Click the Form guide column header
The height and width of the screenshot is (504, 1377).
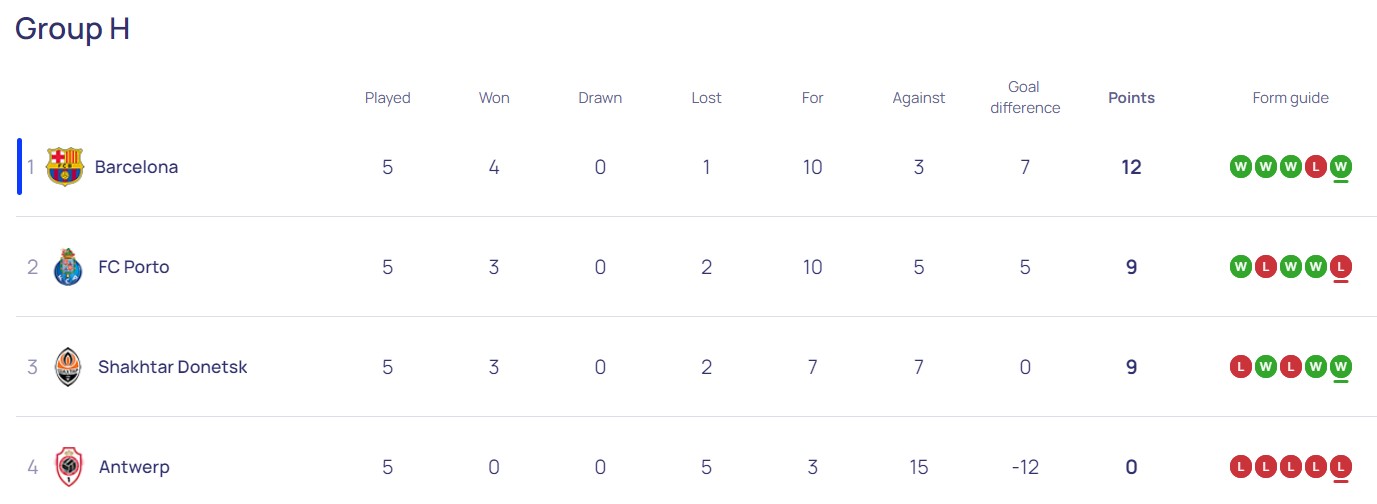point(1290,98)
